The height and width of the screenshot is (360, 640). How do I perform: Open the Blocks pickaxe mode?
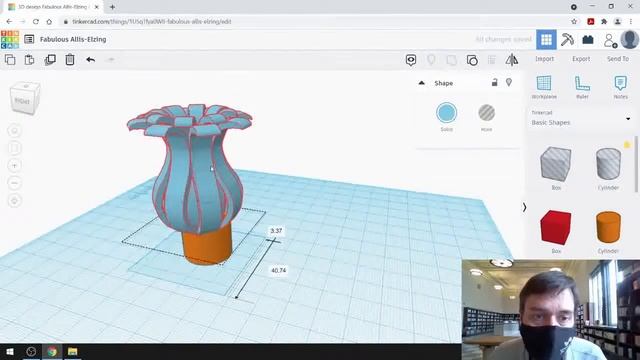pyautogui.click(x=567, y=40)
